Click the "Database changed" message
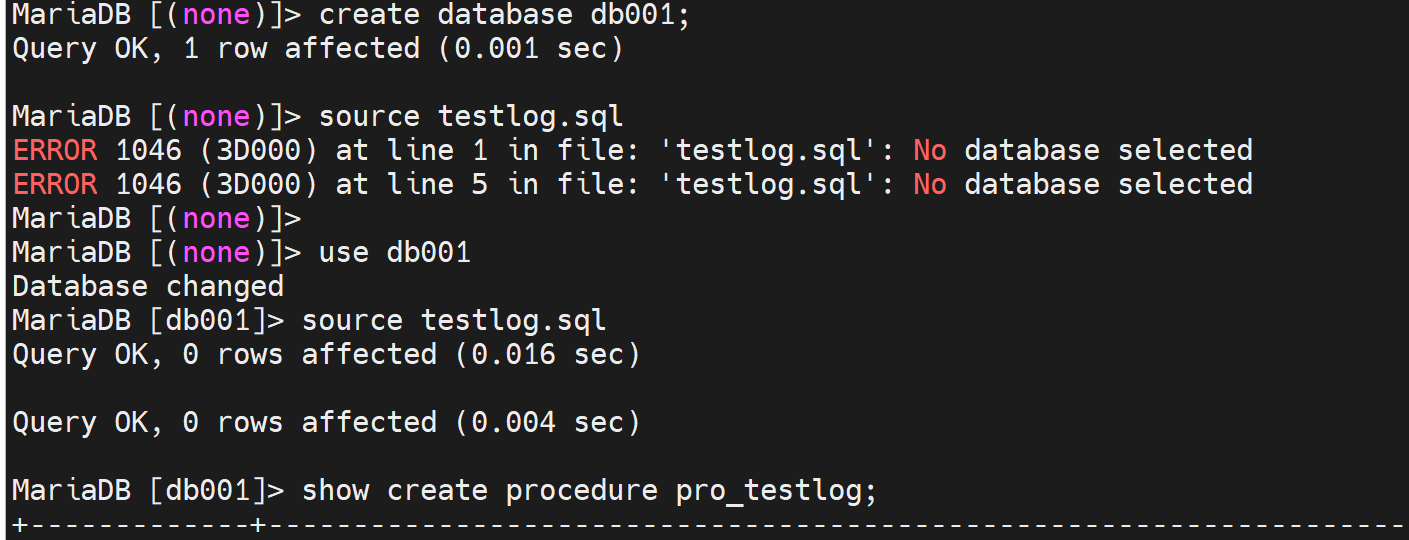Screen dimensions: 1409x540 tap(148, 287)
